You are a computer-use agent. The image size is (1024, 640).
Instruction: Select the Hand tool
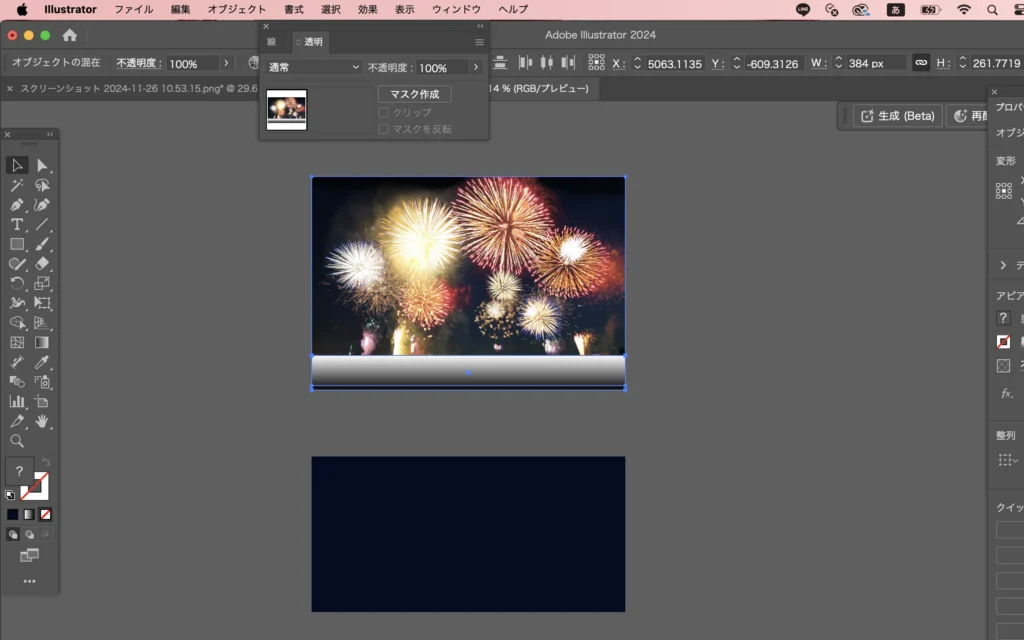point(42,421)
